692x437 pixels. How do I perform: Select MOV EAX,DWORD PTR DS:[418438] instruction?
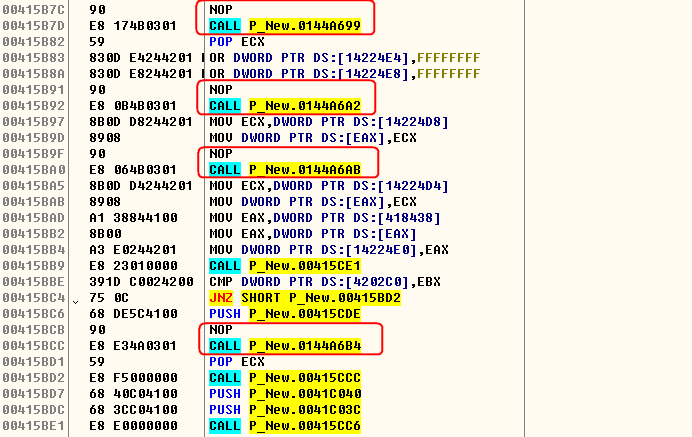325,218
